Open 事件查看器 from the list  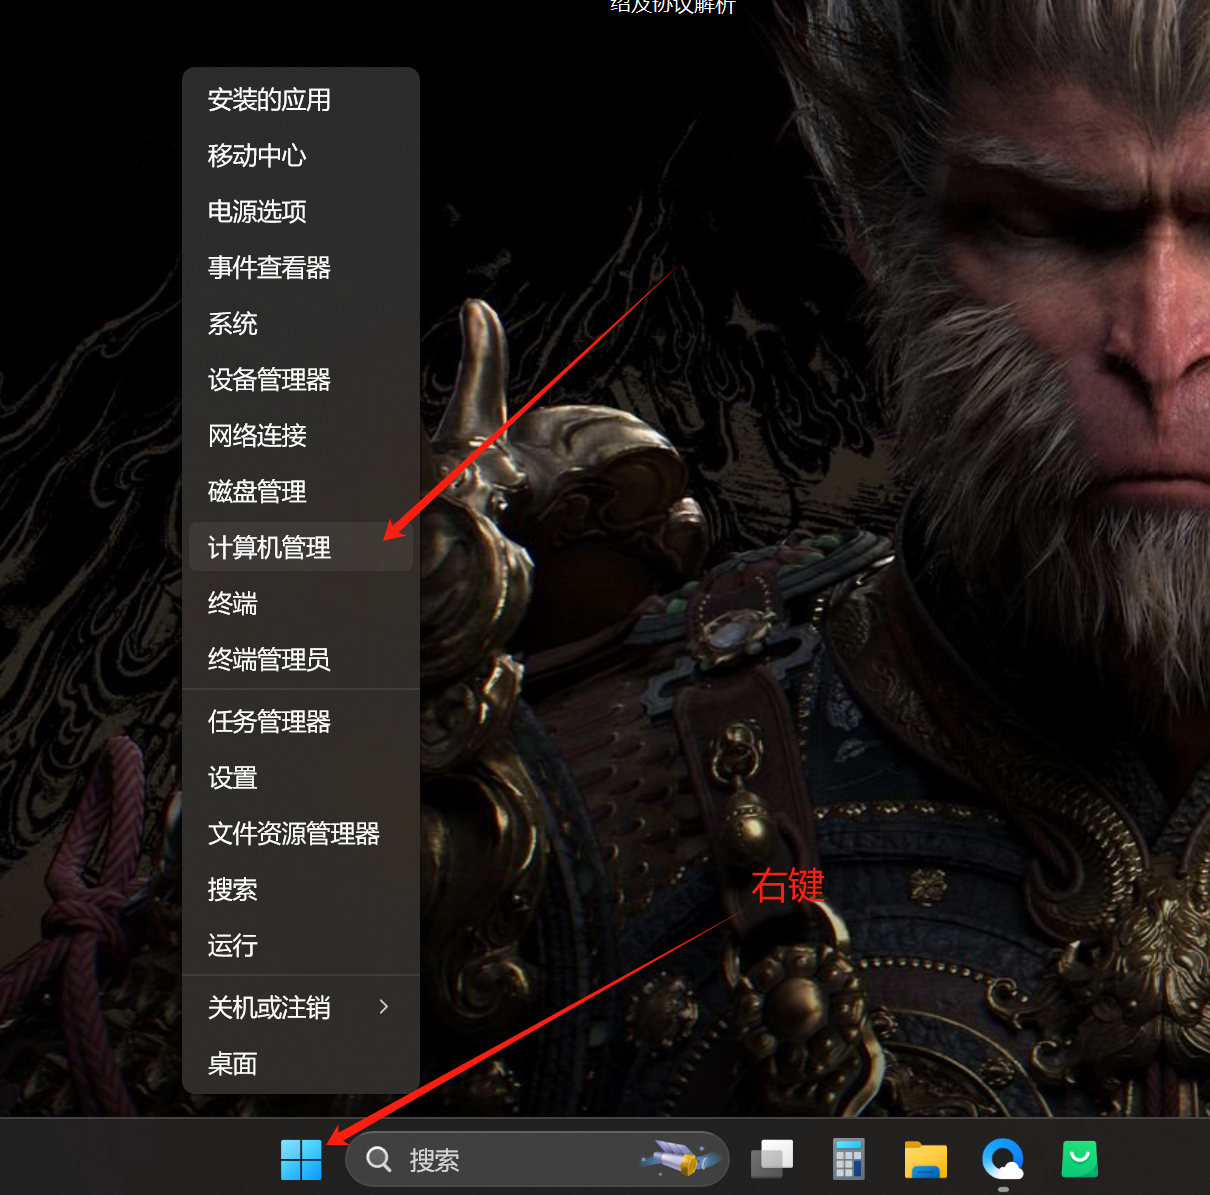tap(269, 267)
